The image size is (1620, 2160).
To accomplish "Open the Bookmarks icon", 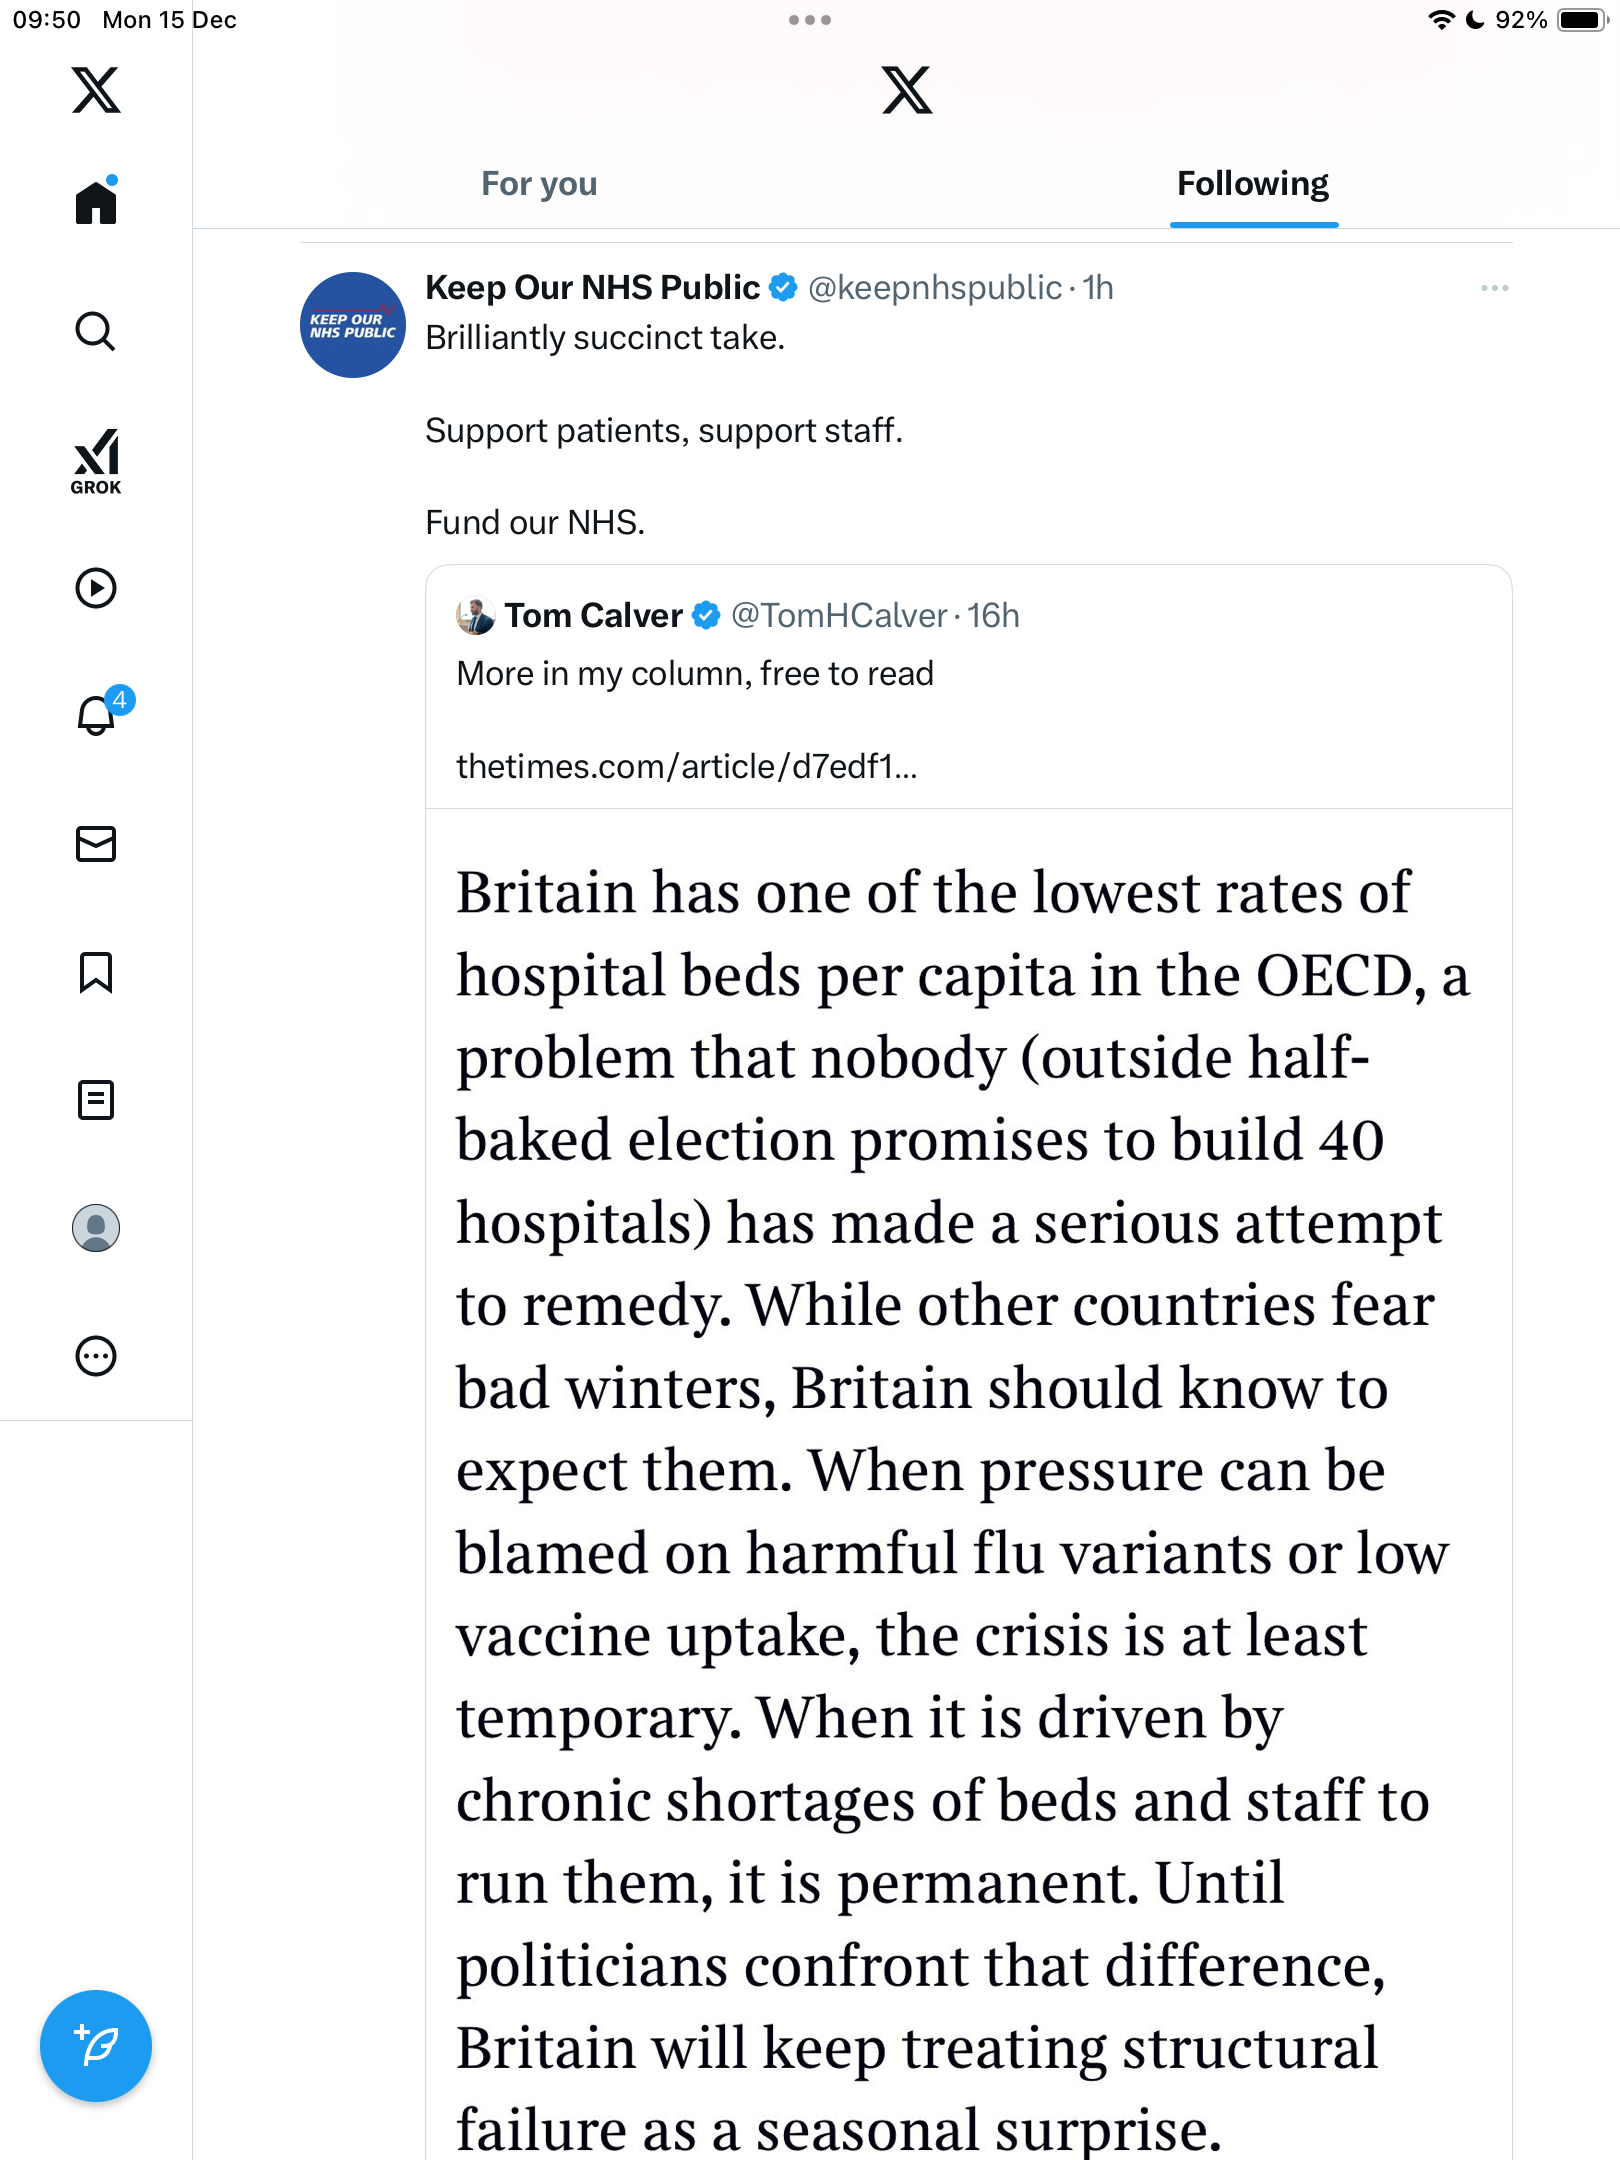I will click(x=96, y=972).
